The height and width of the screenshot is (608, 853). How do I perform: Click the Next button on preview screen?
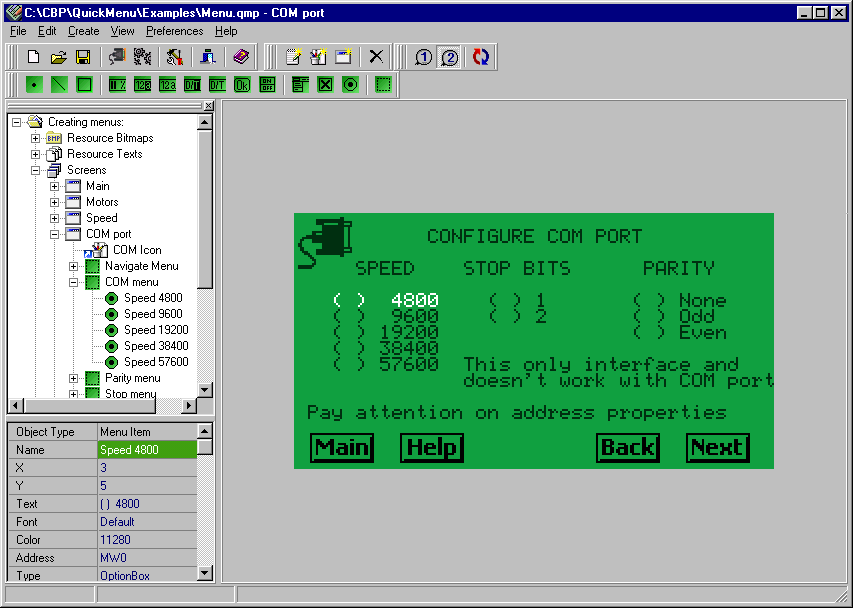click(x=717, y=447)
